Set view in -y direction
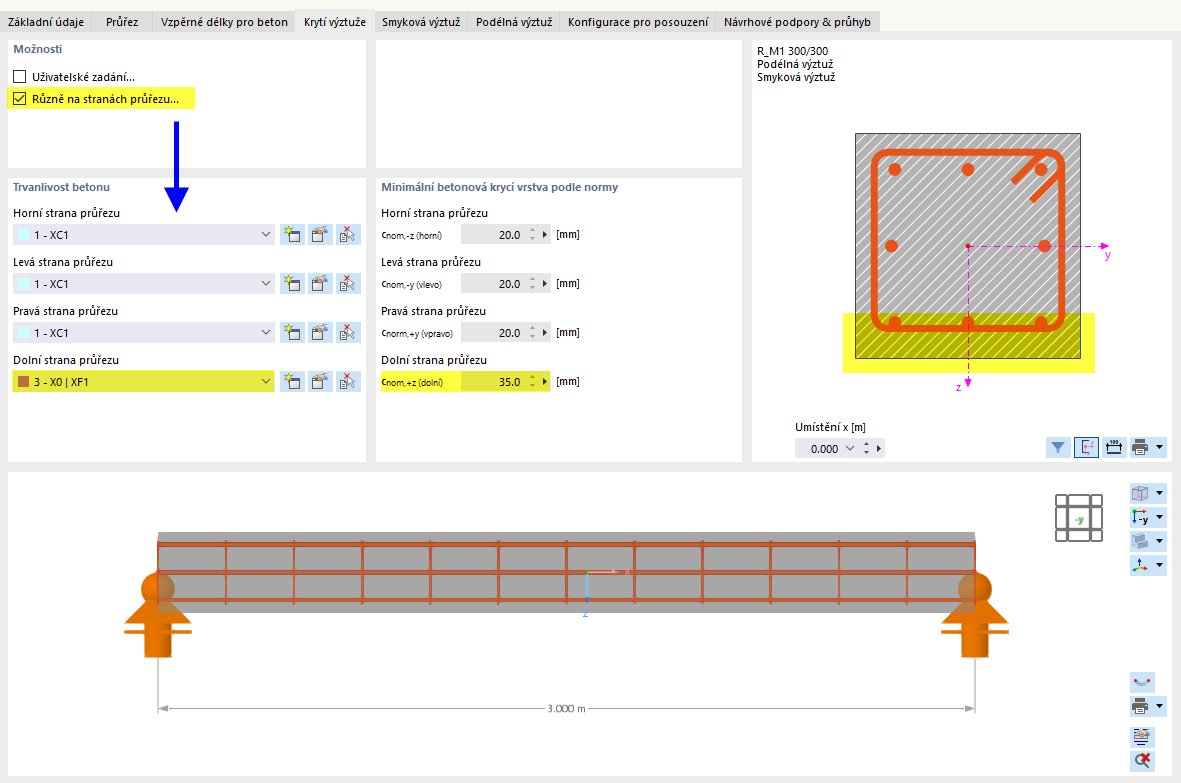1181x783 pixels. 1140,517
